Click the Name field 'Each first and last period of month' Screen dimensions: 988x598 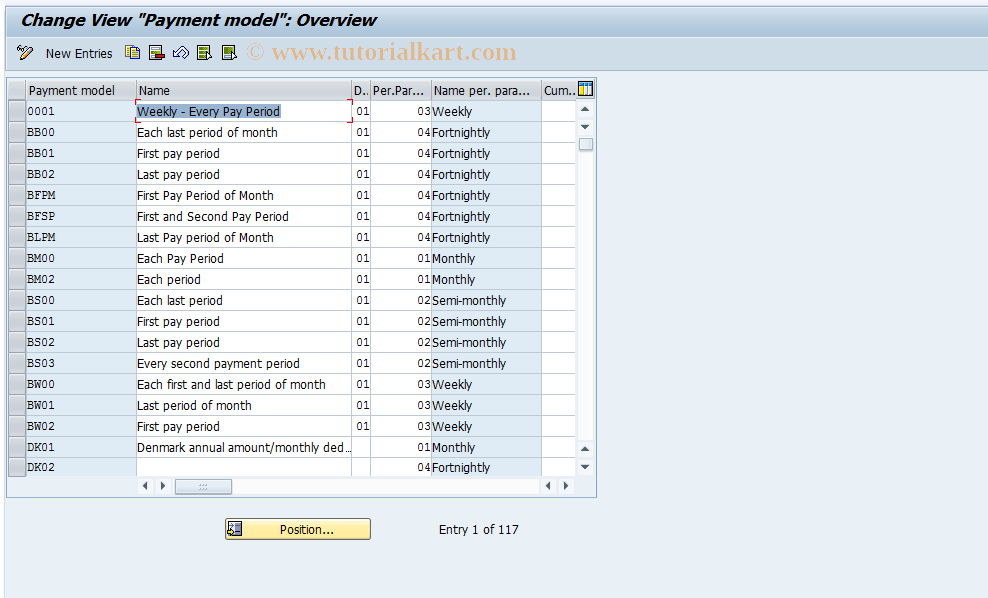(243, 384)
